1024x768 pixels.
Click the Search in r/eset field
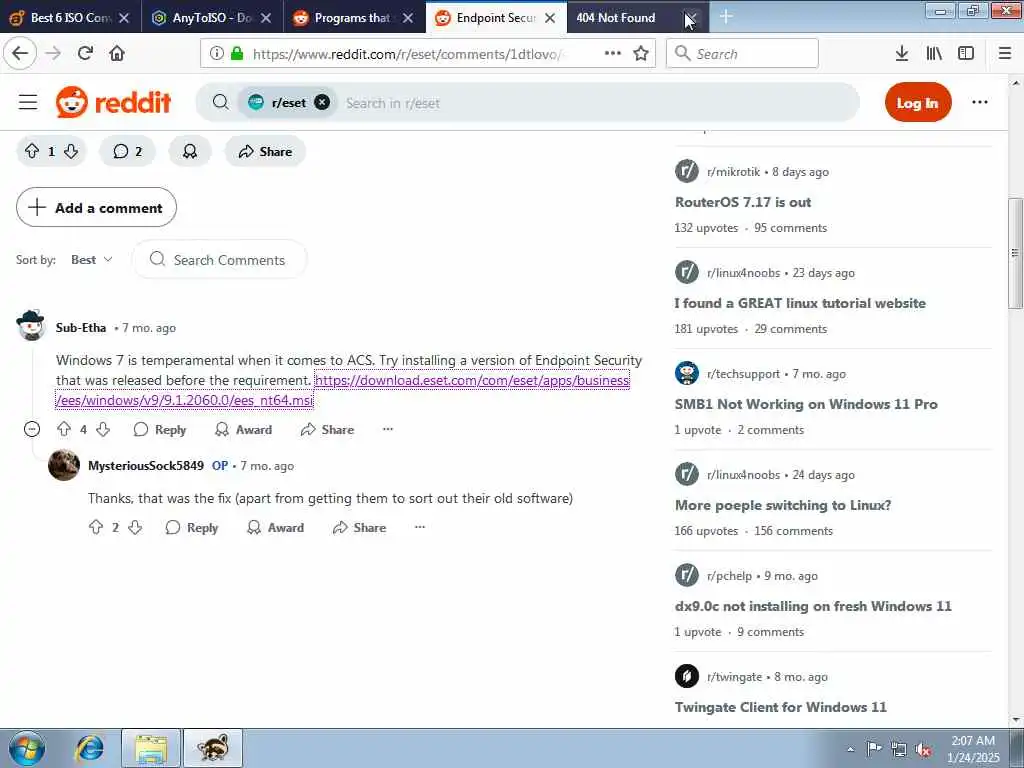(x=598, y=103)
